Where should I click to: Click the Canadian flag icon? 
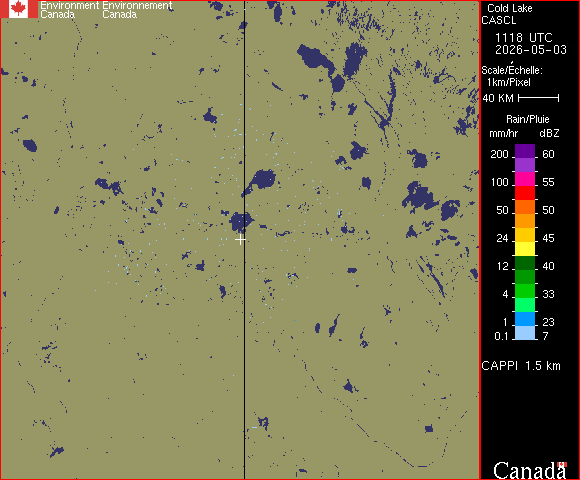pyautogui.click(x=19, y=9)
